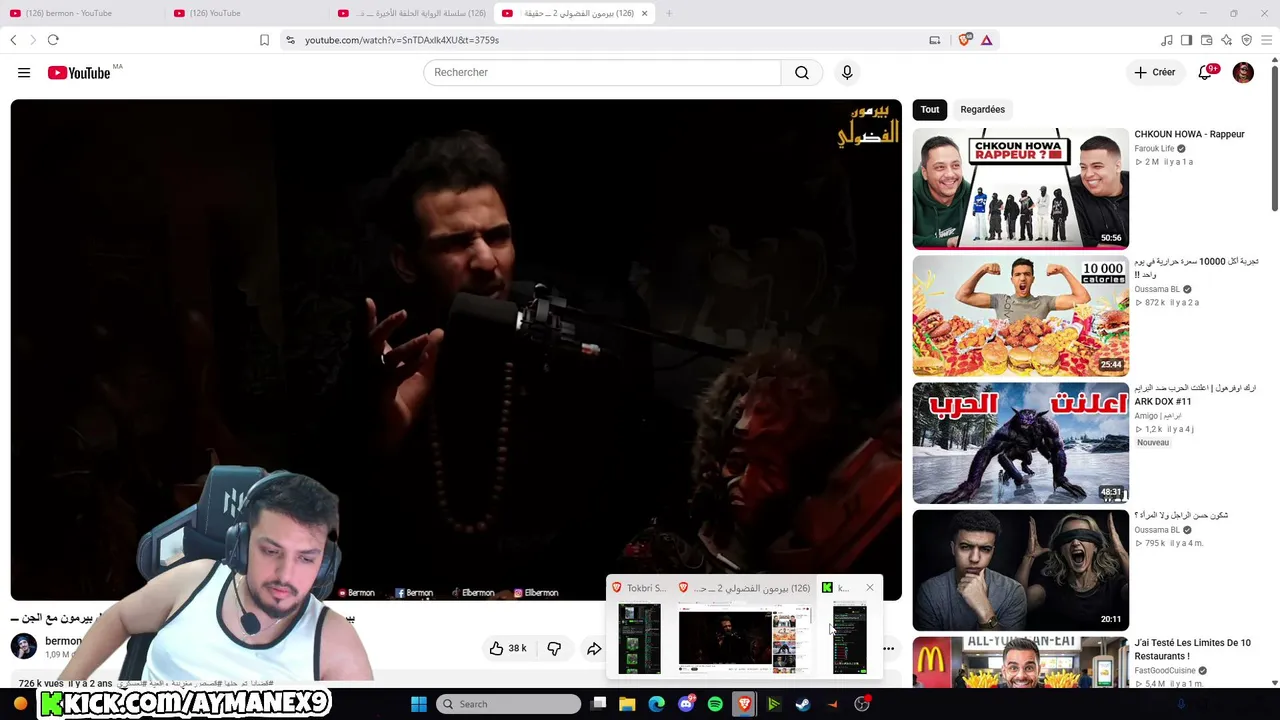This screenshot has width=1280, height=720.
Task: Select the 'Regardées' filter chip
Action: pyautogui.click(x=982, y=109)
